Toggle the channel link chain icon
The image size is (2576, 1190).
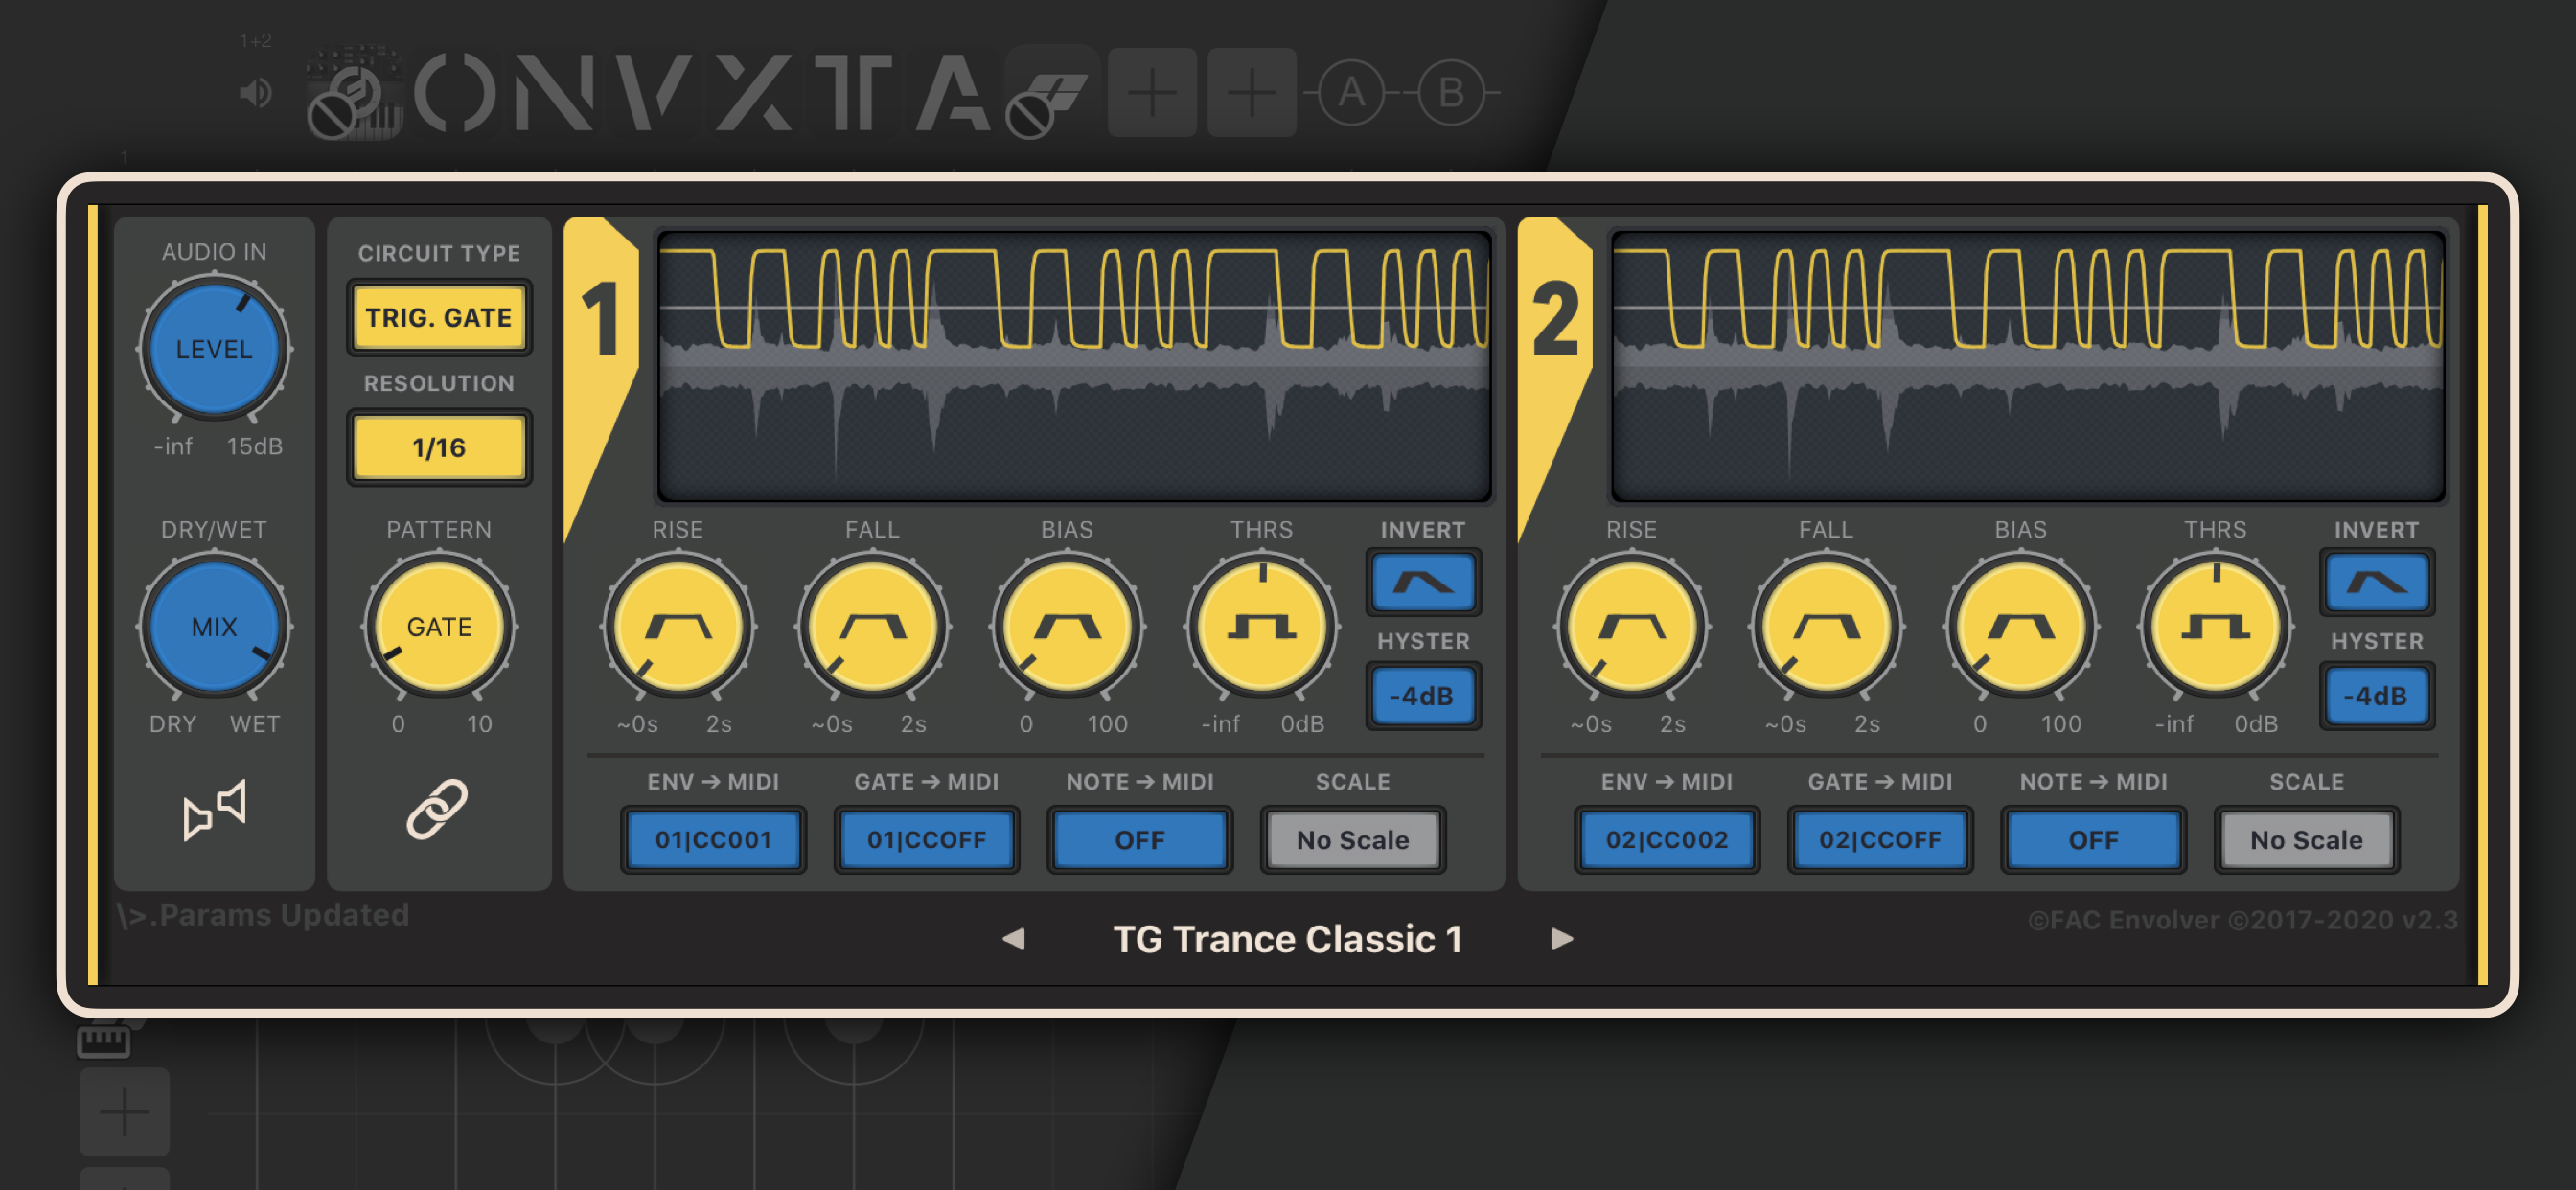(438, 809)
